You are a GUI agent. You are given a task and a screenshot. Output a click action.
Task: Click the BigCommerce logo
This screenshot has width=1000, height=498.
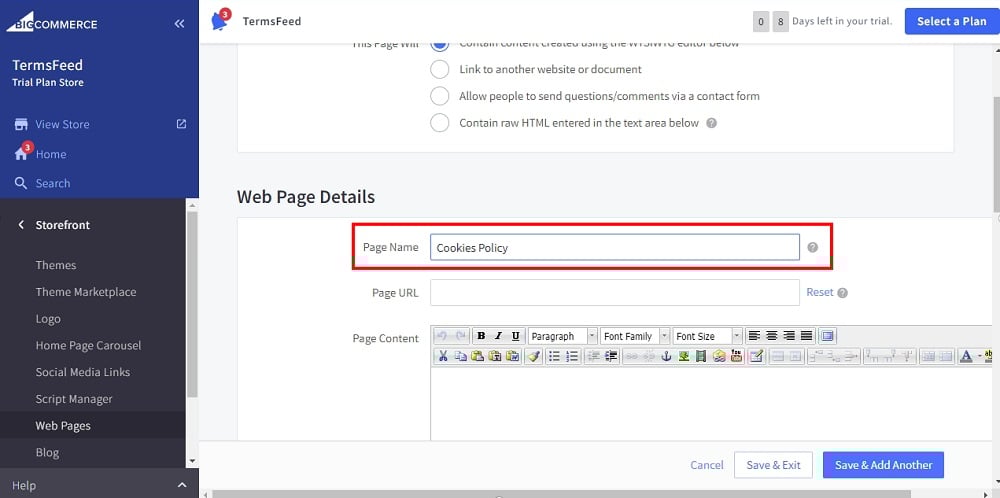click(52, 22)
